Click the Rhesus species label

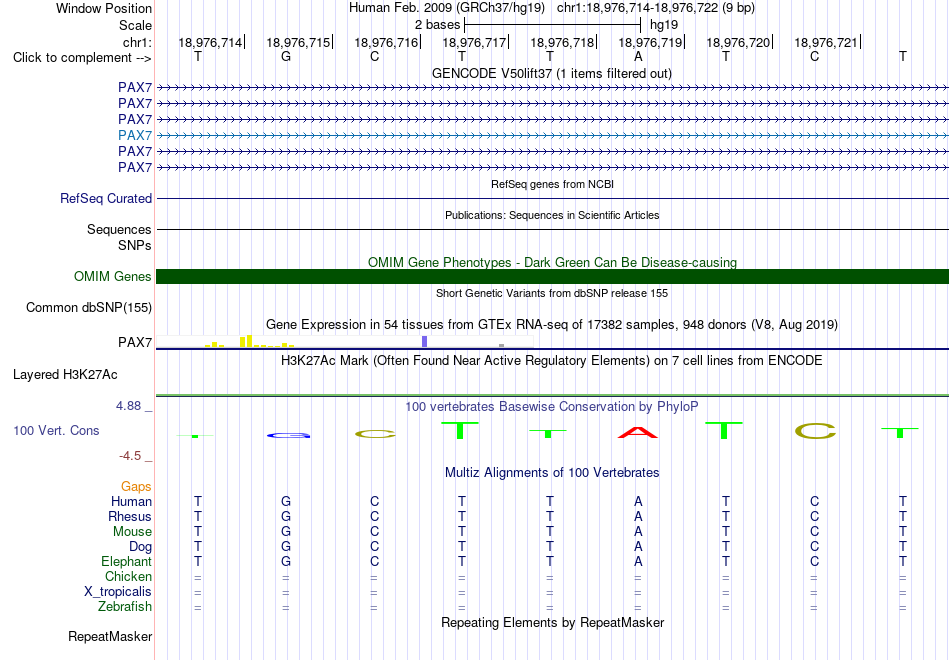pyautogui.click(x=130, y=516)
